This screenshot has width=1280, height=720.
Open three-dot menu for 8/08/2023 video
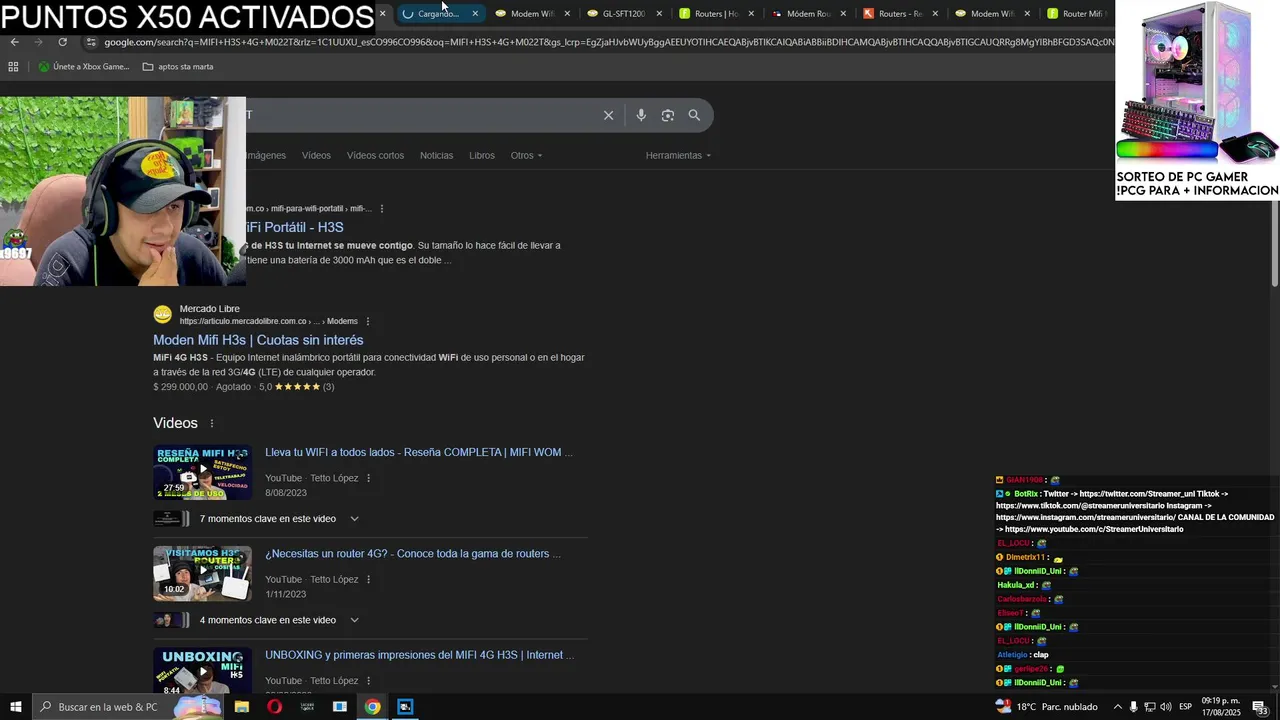[369, 478]
